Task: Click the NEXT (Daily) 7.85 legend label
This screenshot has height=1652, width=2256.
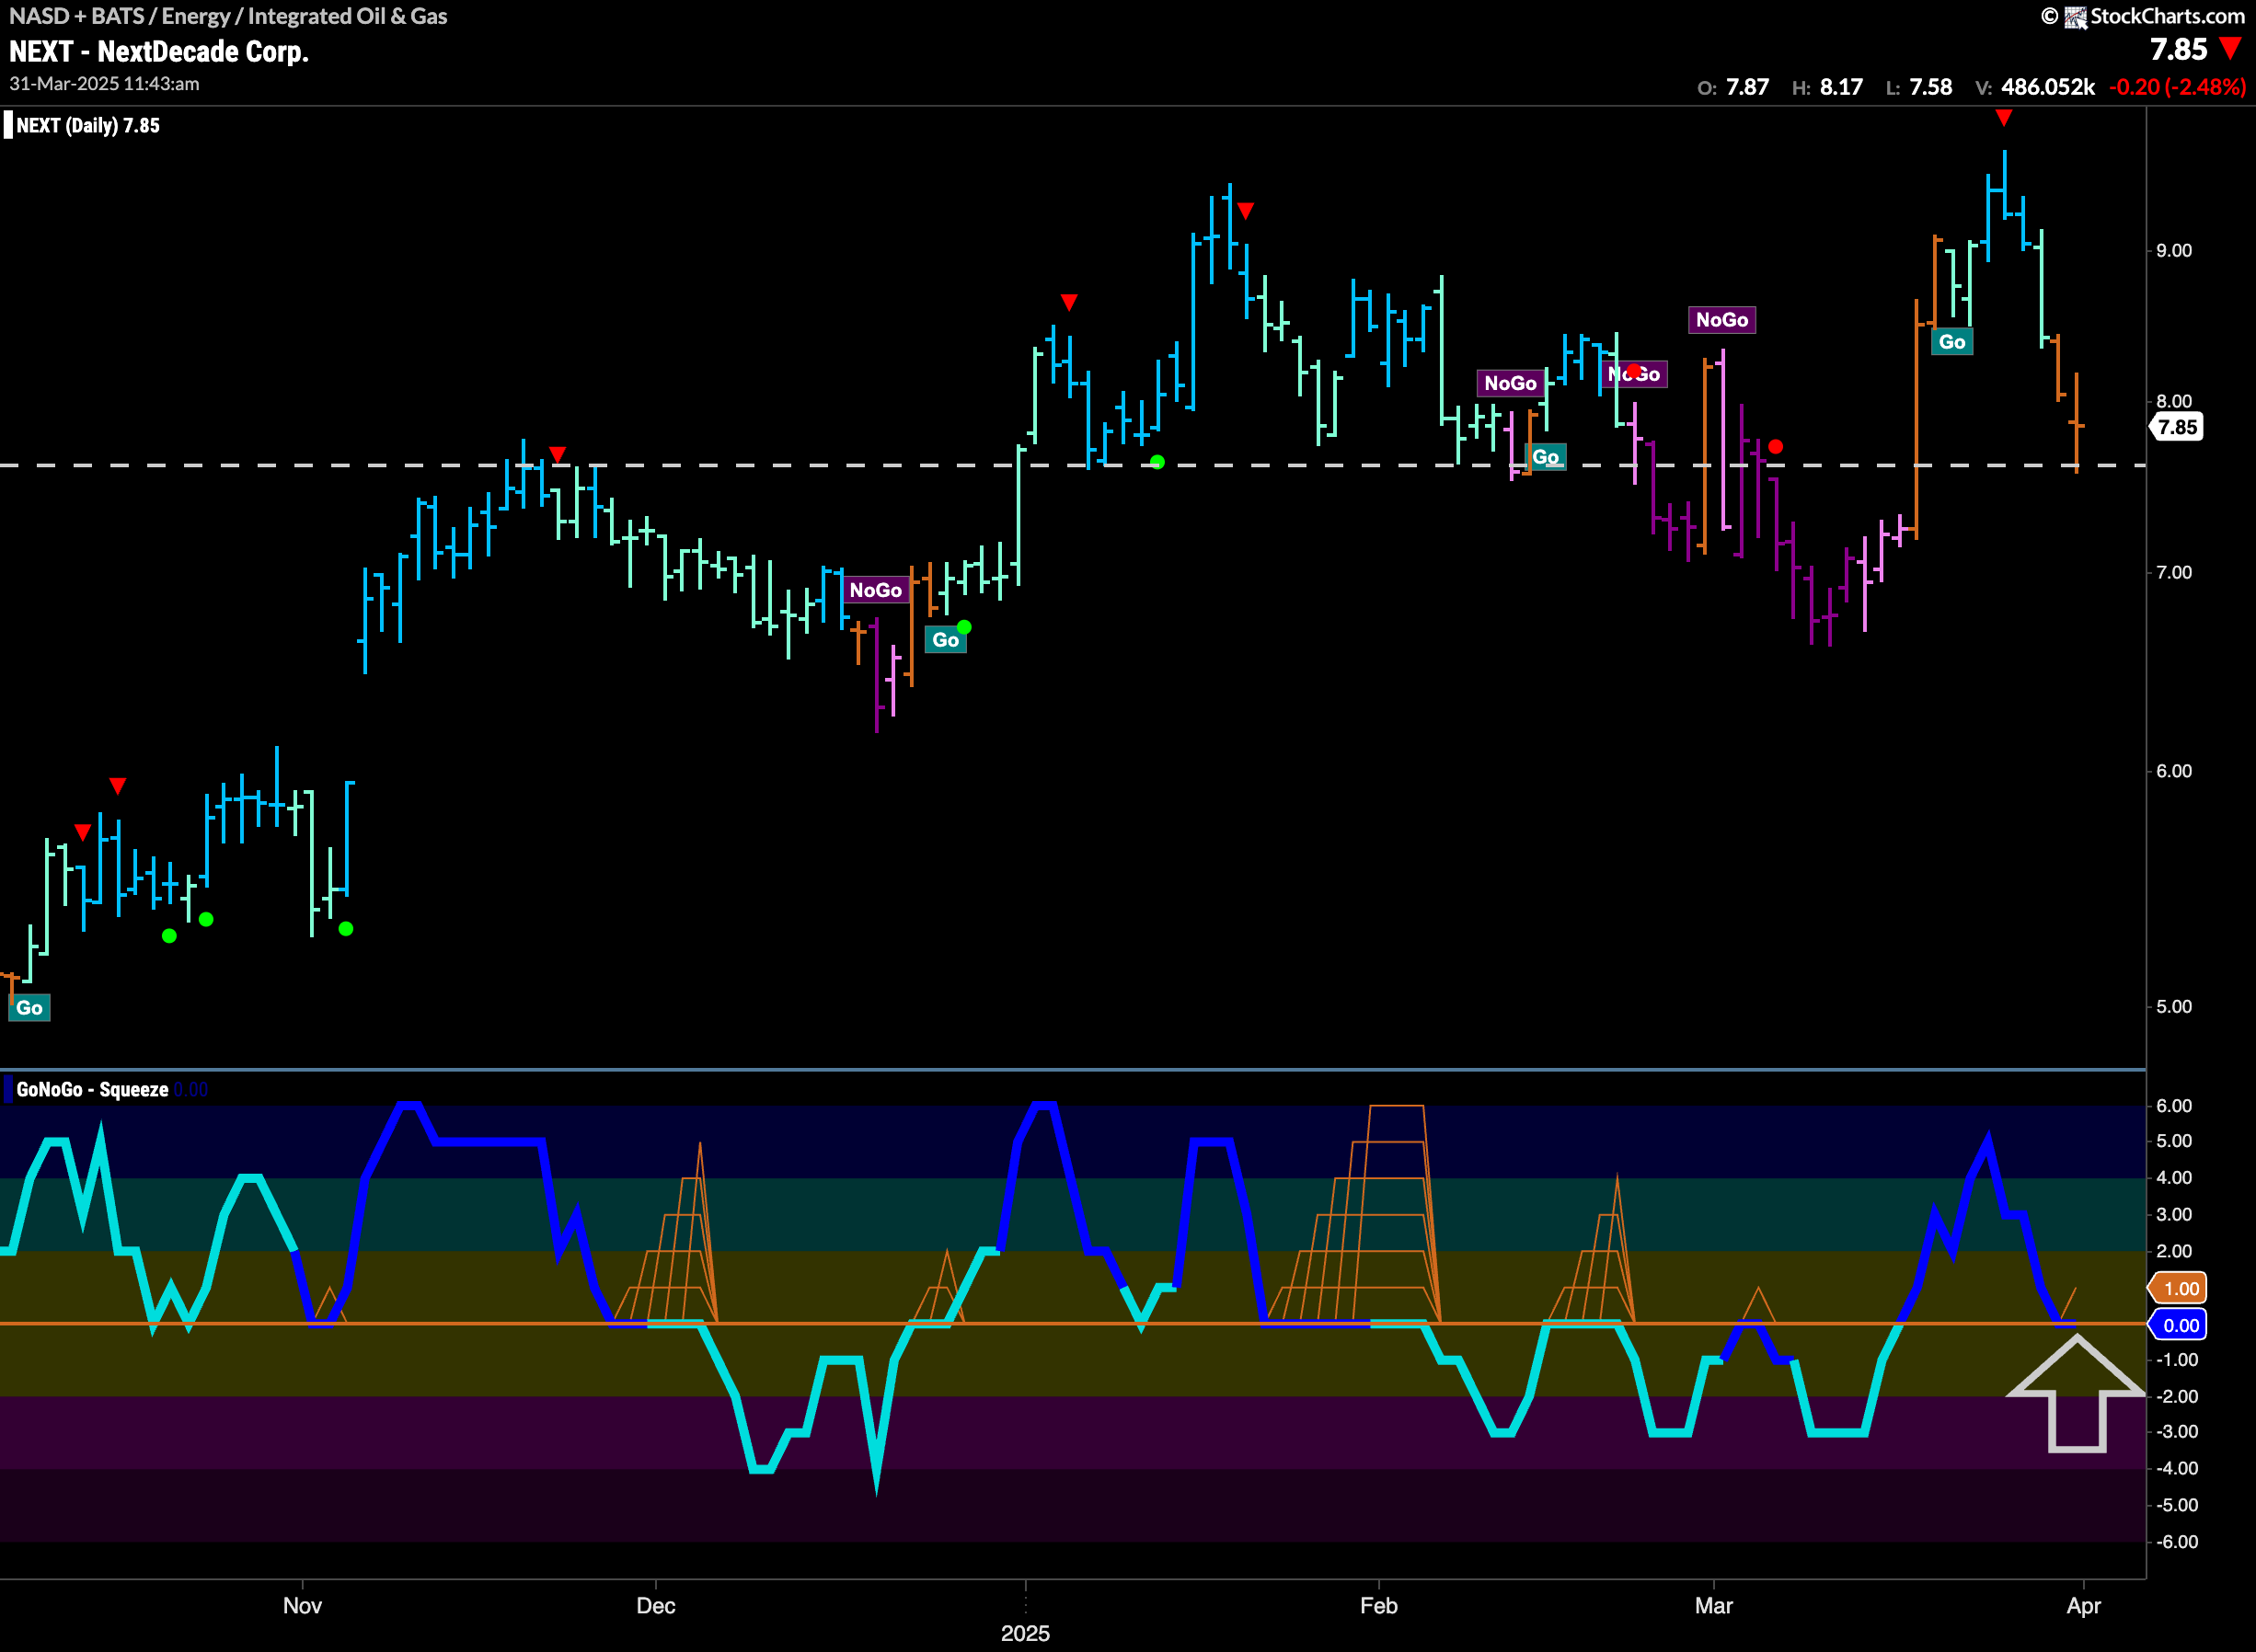Action: (x=88, y=125)
